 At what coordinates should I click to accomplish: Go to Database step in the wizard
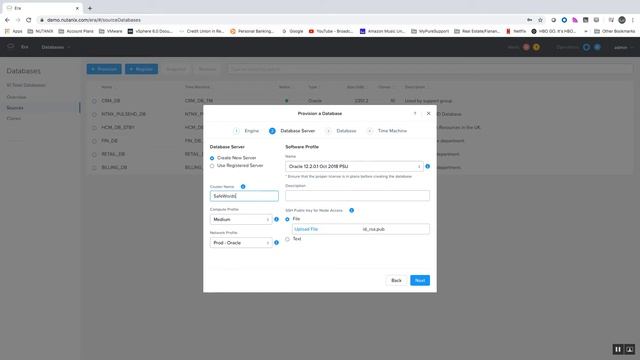click(341, 131)
